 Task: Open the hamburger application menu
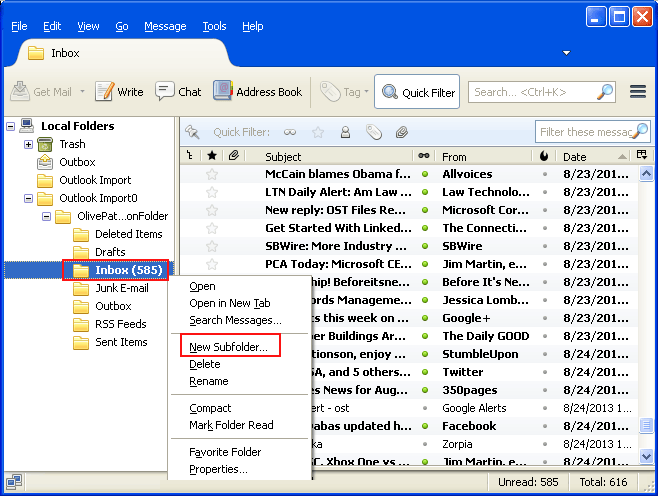[x=638, y=92]
